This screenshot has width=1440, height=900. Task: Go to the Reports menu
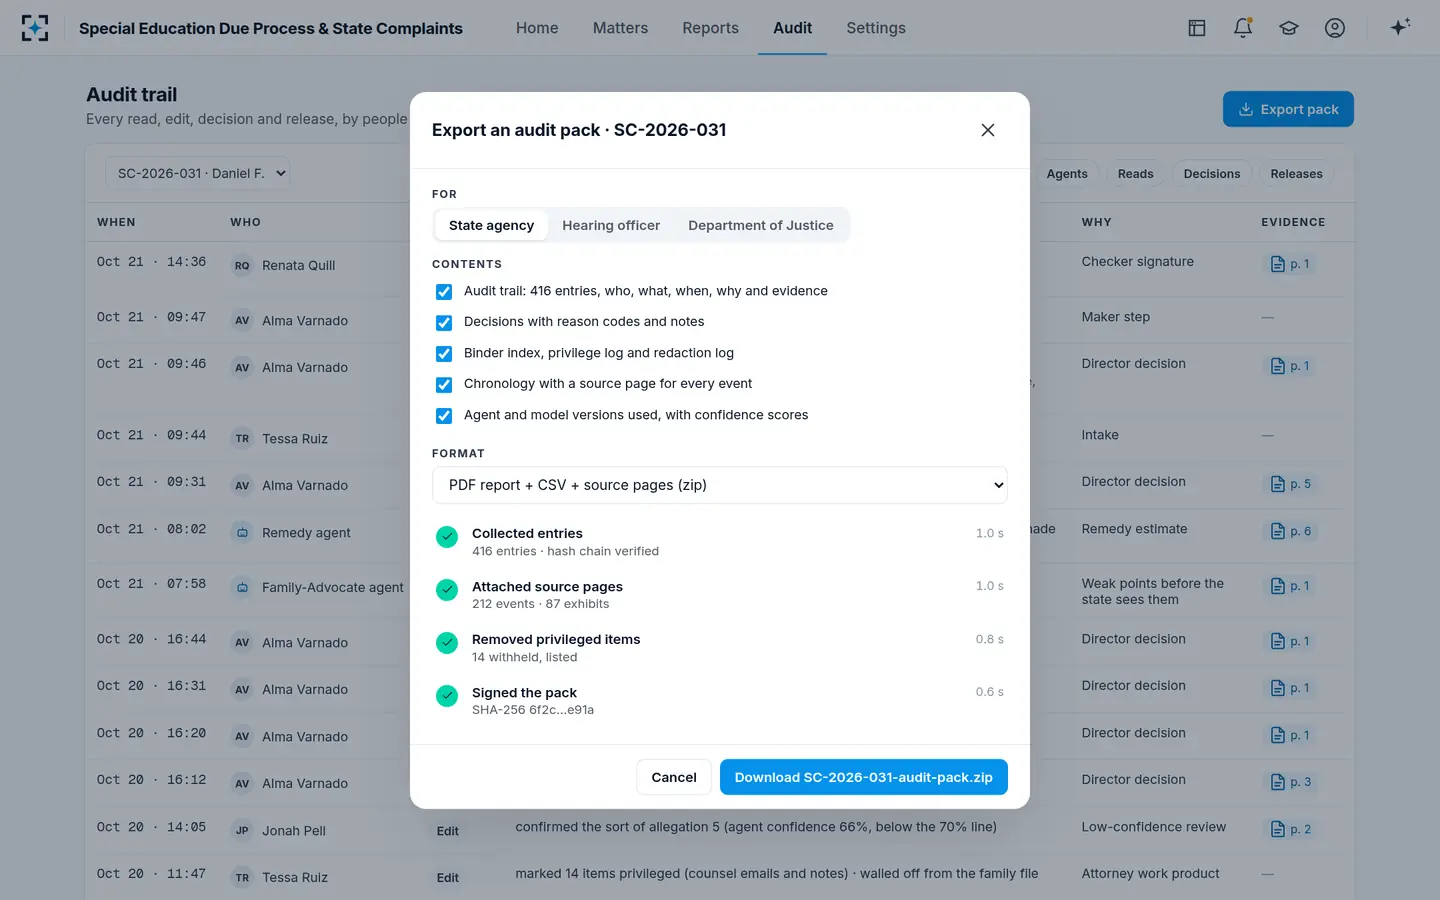pyautogui.click(x=710, y=28)
